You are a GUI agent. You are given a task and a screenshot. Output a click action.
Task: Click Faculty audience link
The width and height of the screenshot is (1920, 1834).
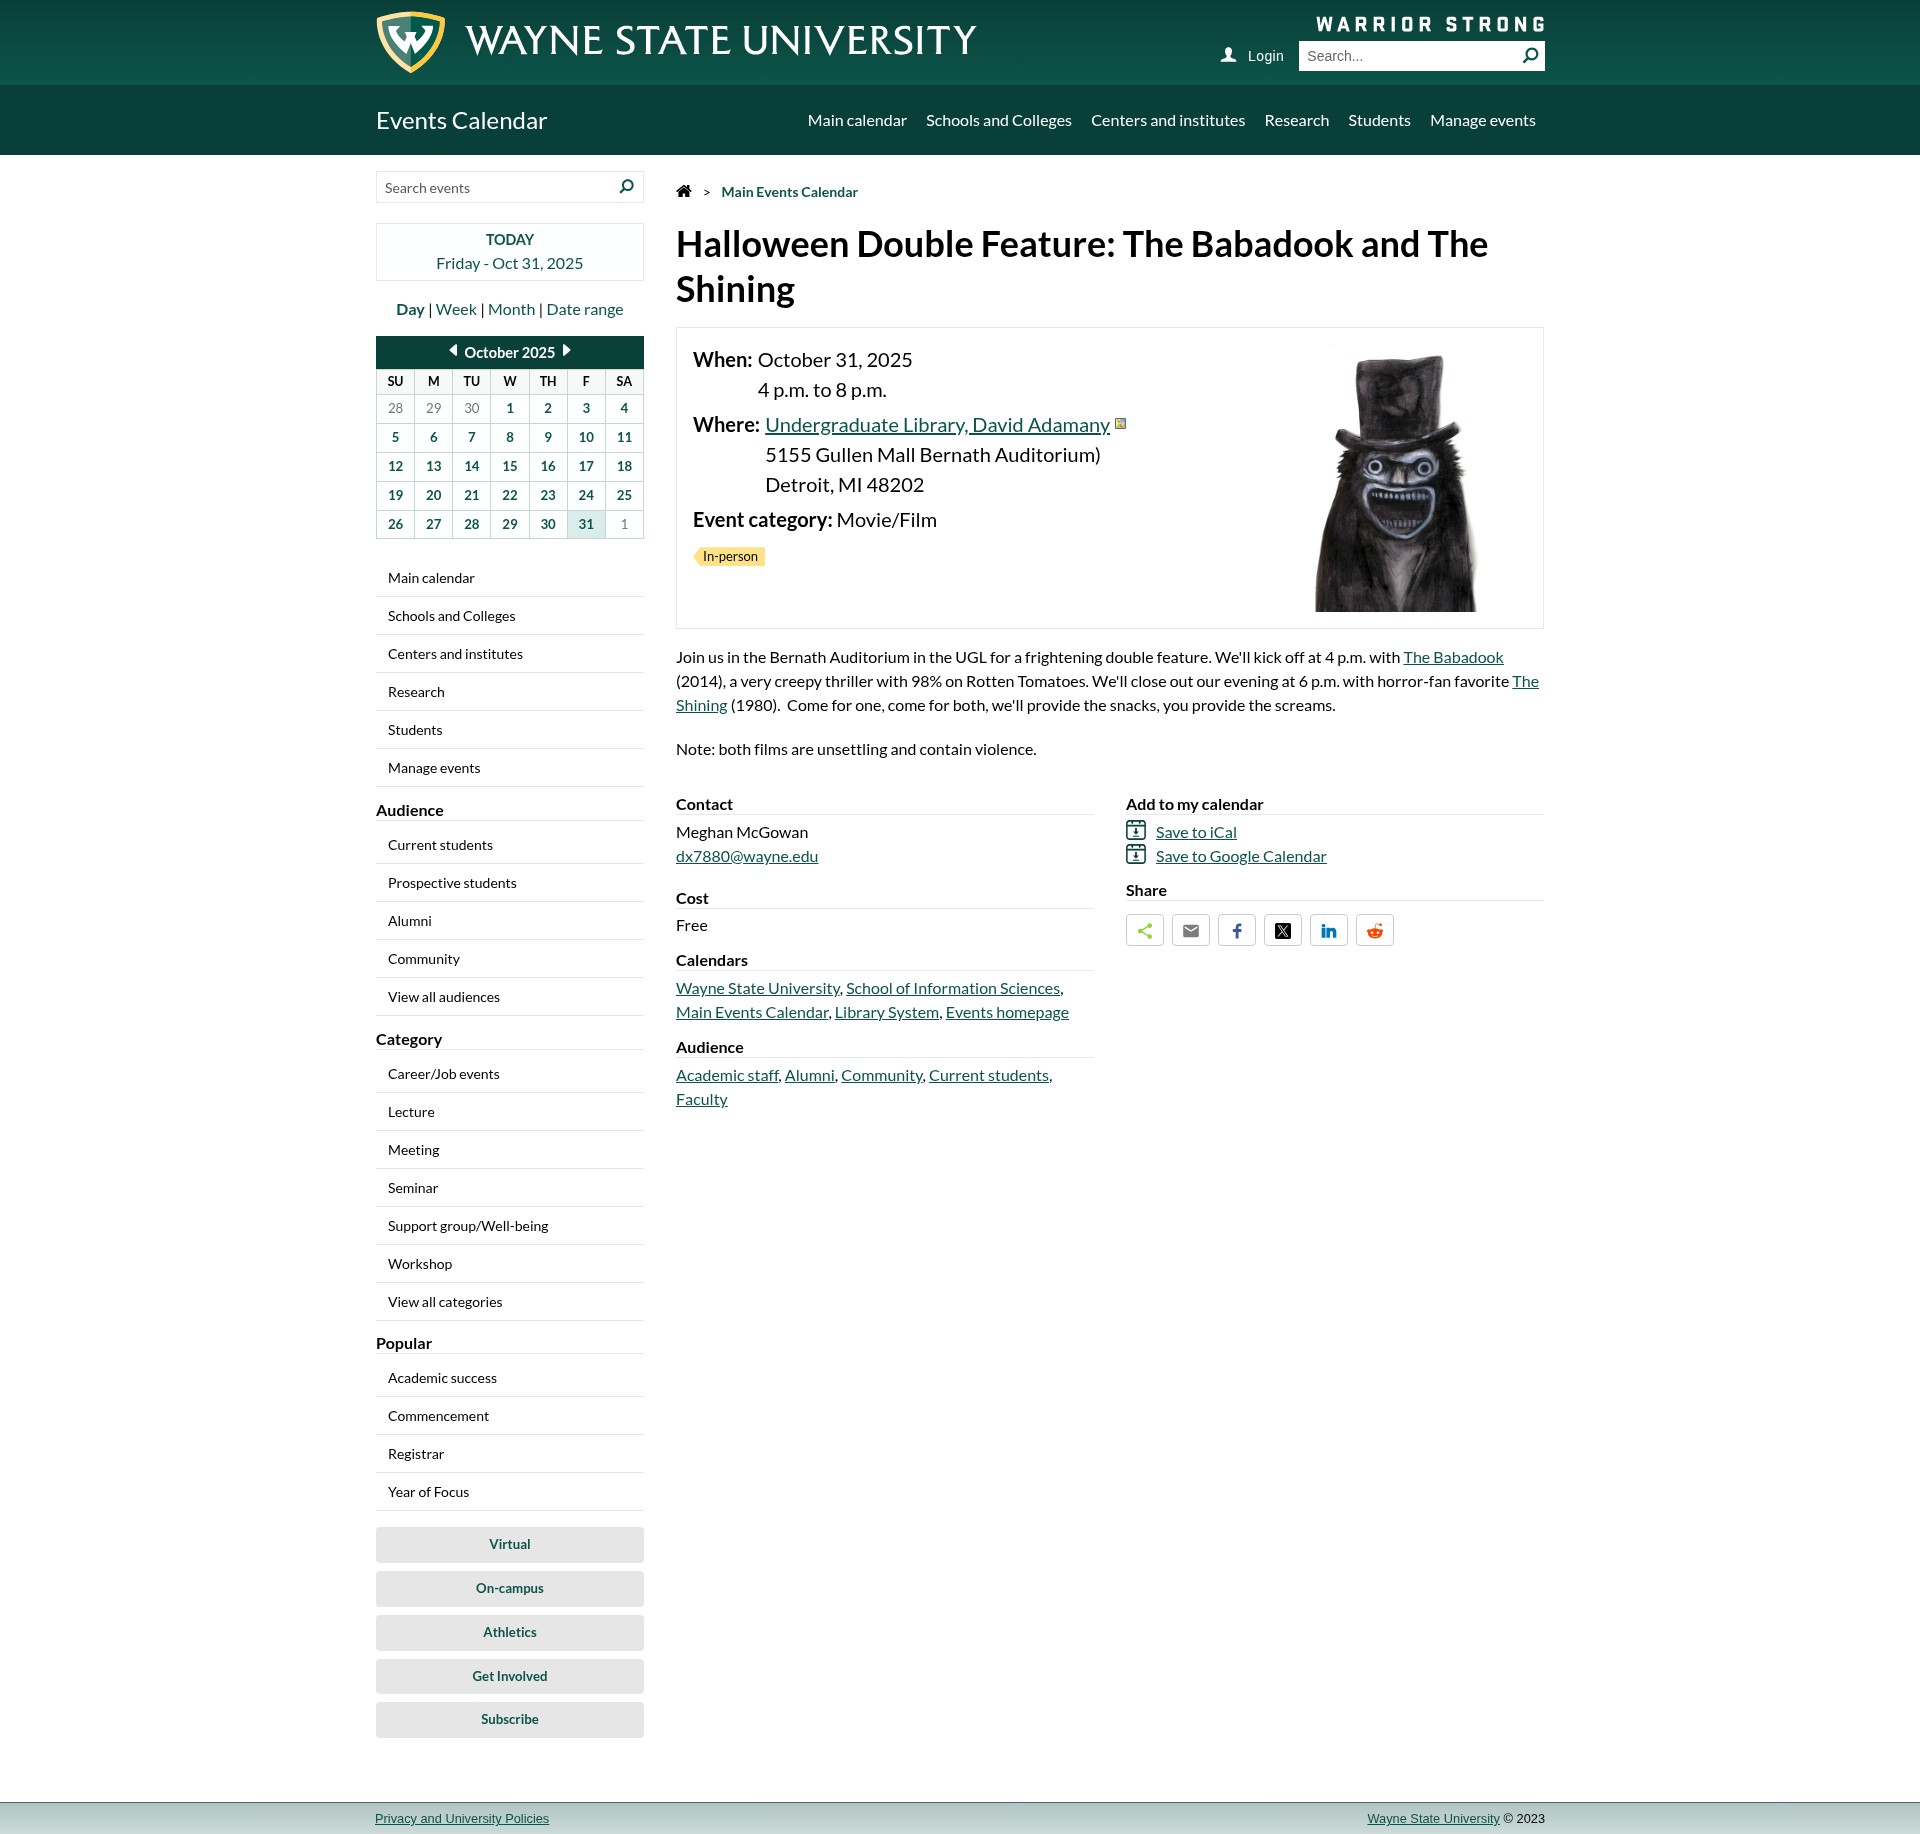pyautogui.click(x=702, y=1099)
